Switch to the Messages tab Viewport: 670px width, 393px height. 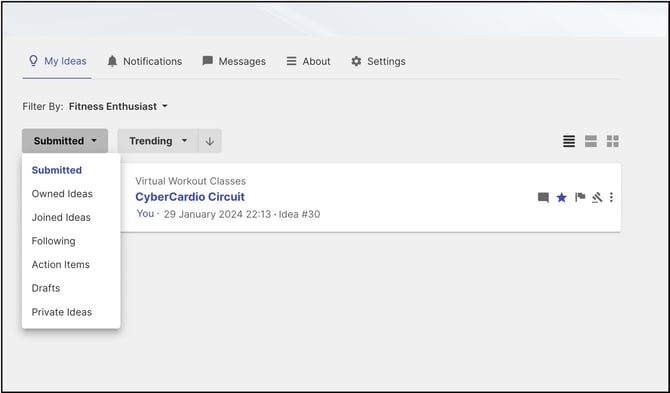(x=234, y=61)
